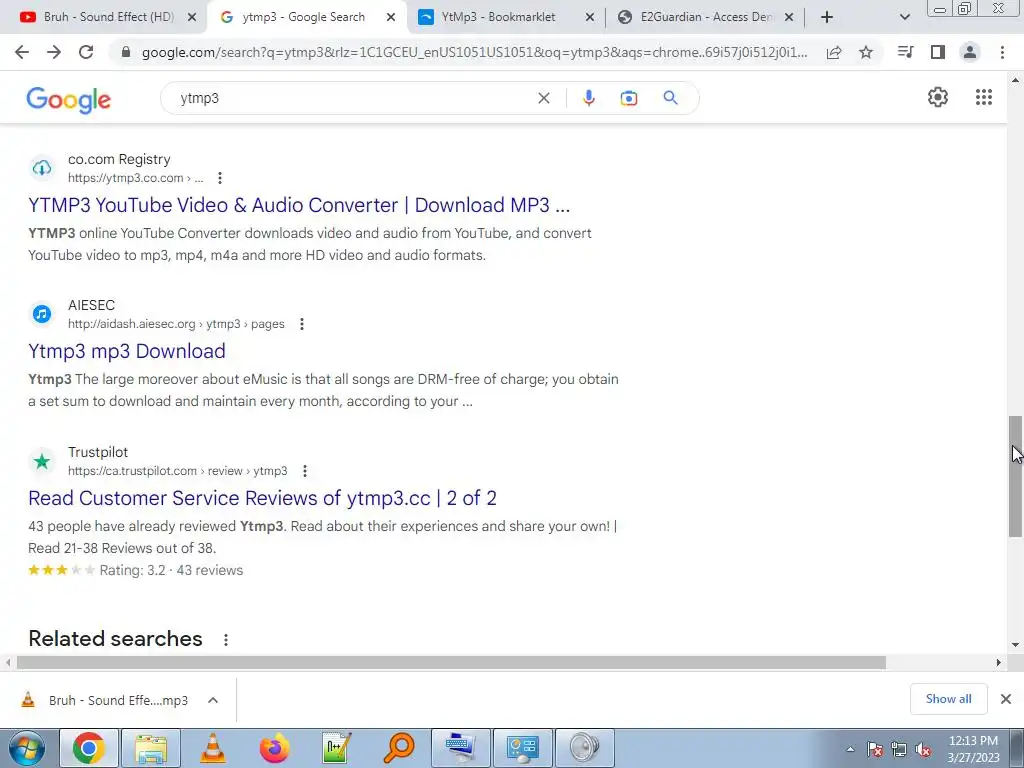Open media controls in Chrome toolbar
The image size is (1024, 768).
(905, 52)
